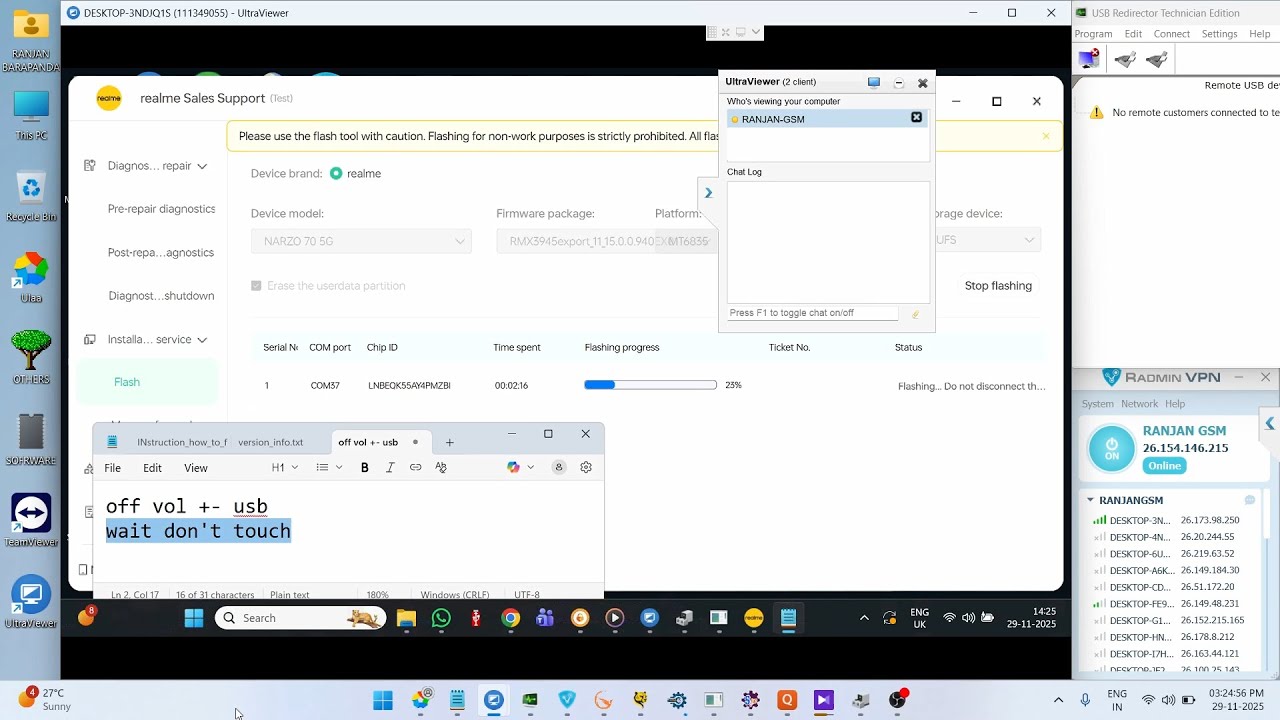Collapse the RANJANGSM network group

pos(1090,500)
